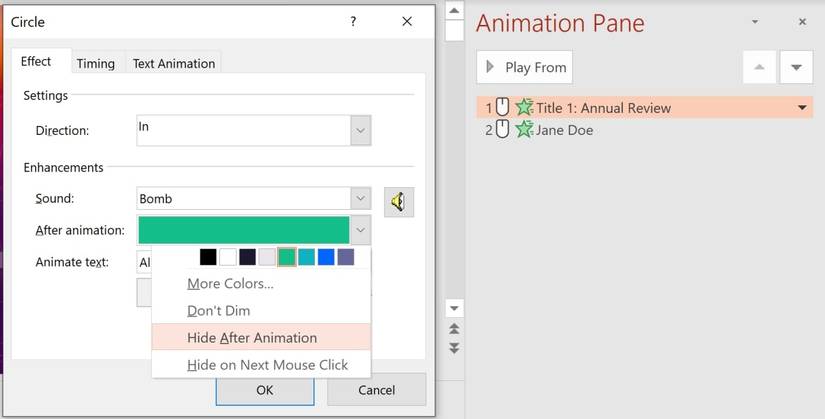
Task: Choose More Colors... option
Action: 230,284
